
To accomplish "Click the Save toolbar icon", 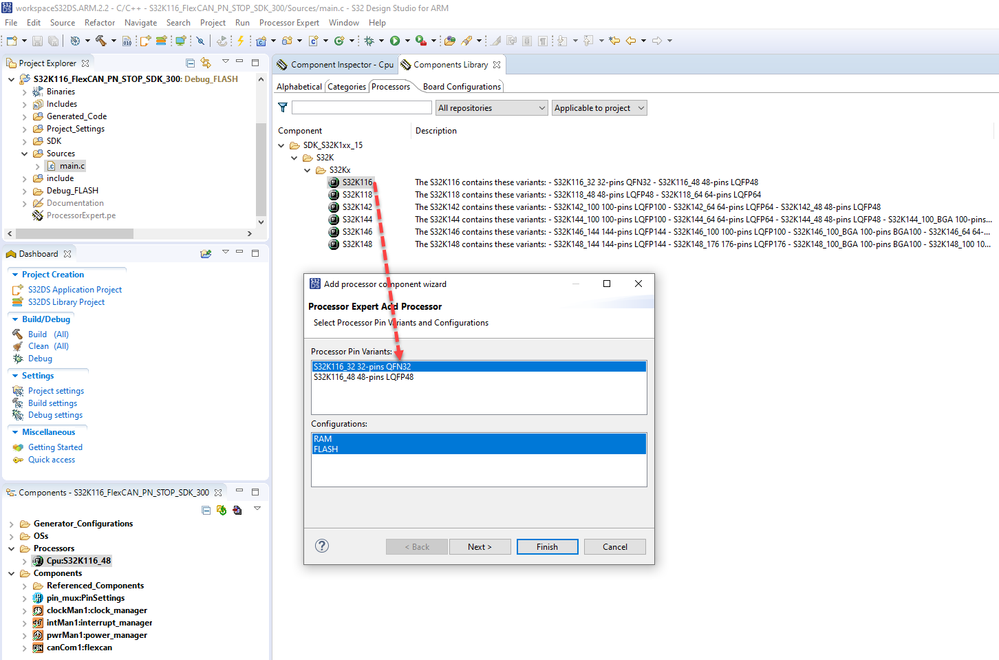I will click(x=38, y=41).
